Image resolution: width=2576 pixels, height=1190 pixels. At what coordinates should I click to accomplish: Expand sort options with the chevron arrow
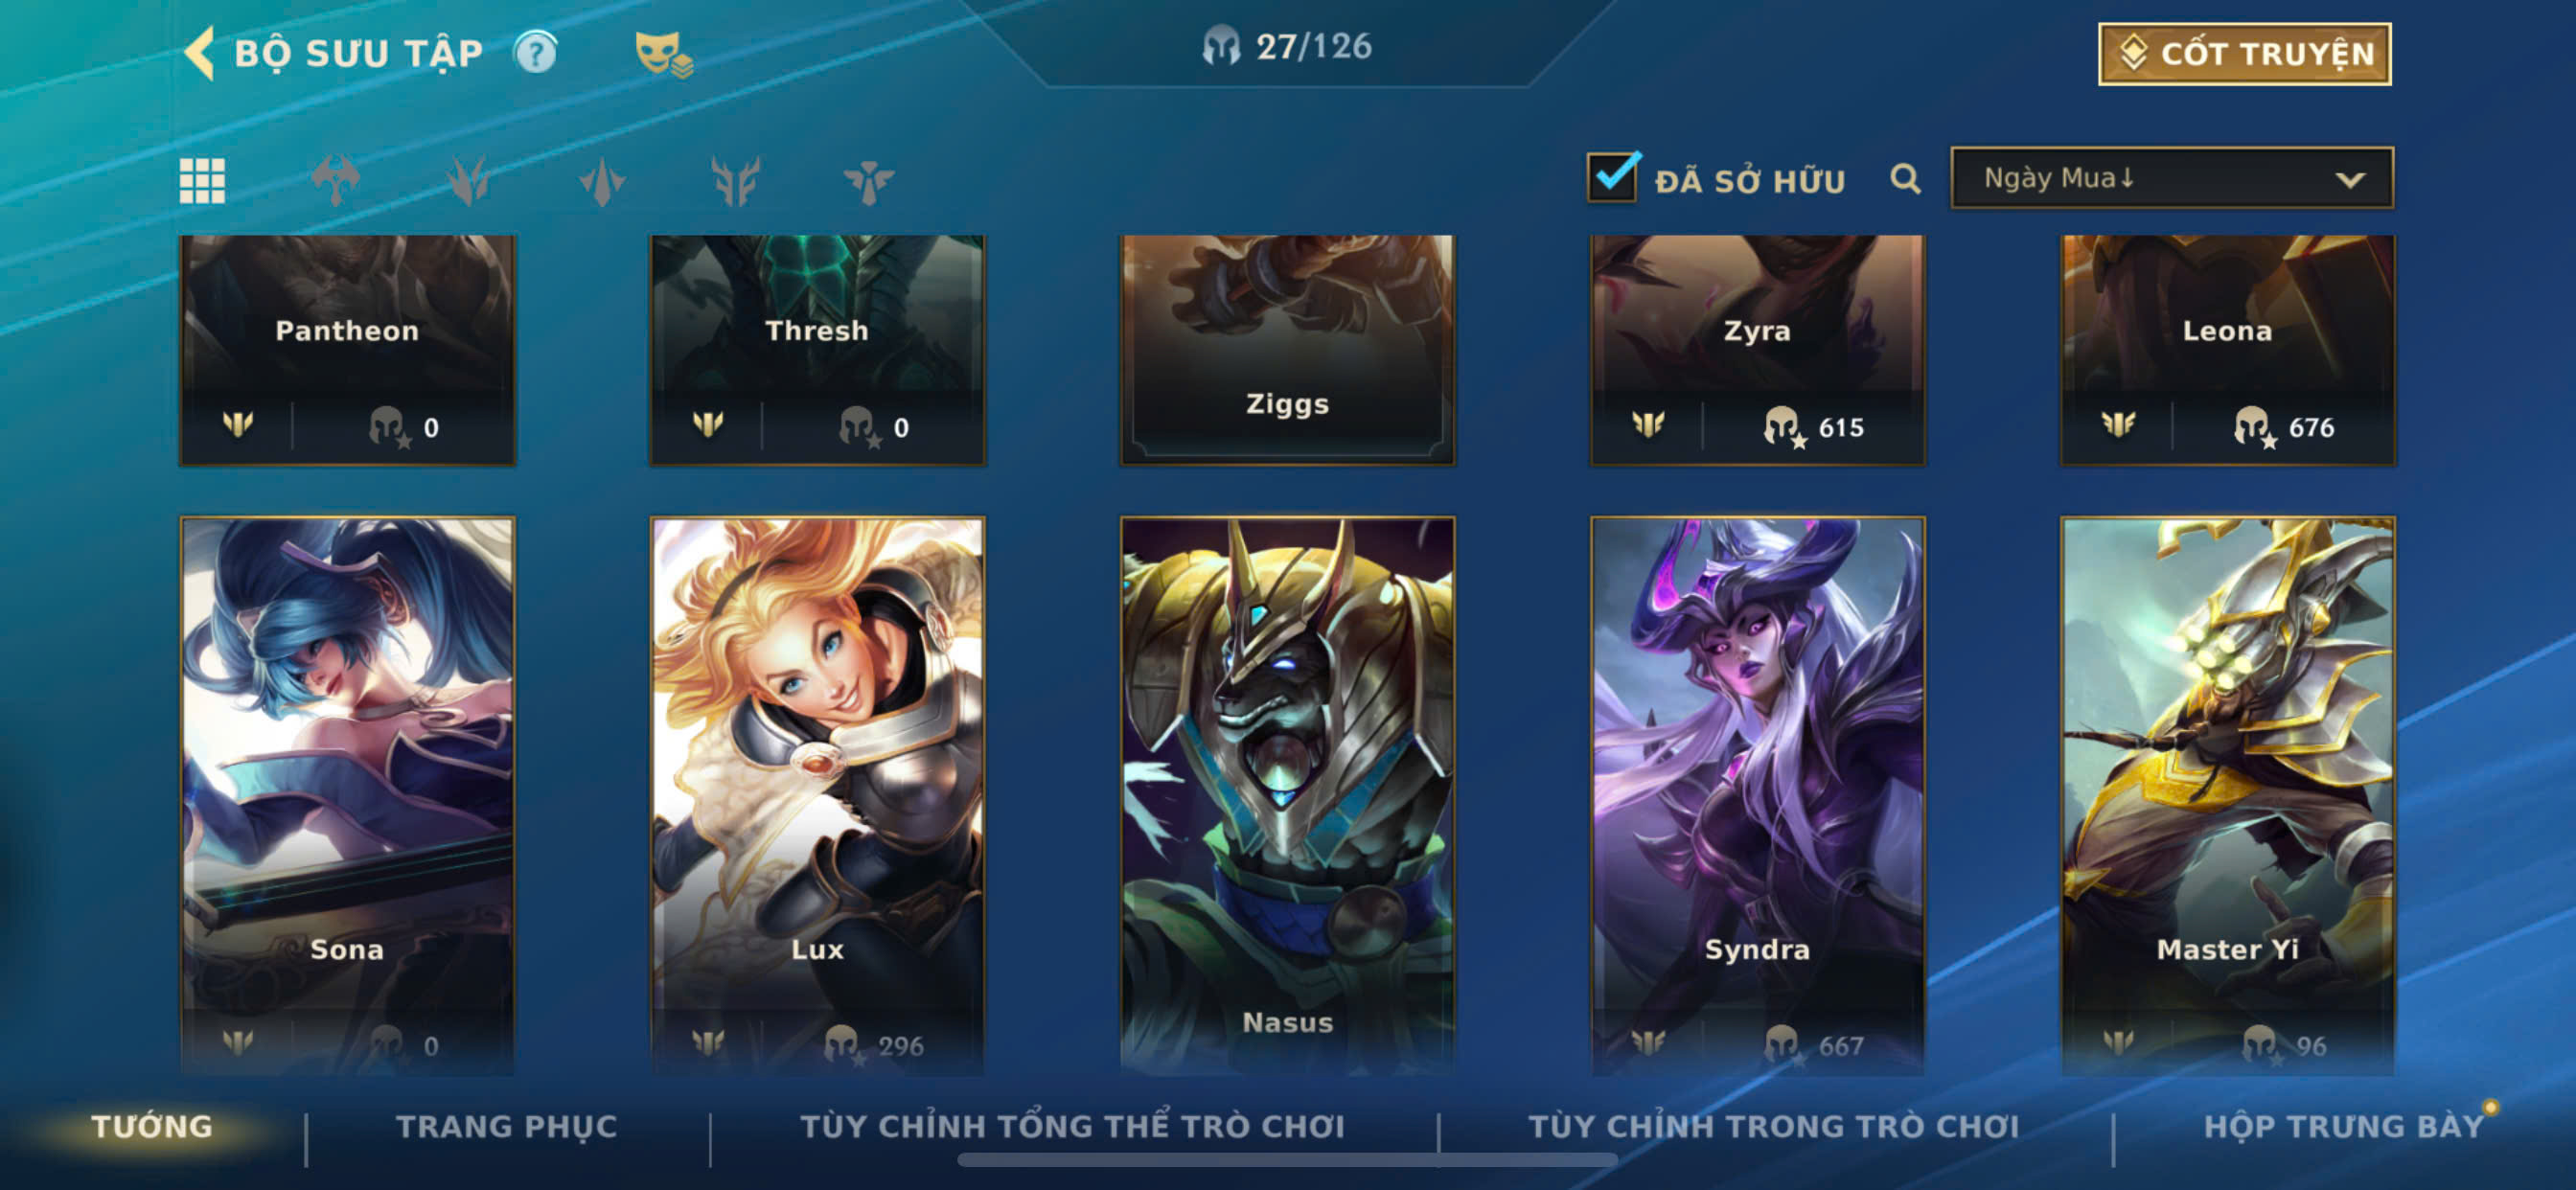[x=2349, y=180]
